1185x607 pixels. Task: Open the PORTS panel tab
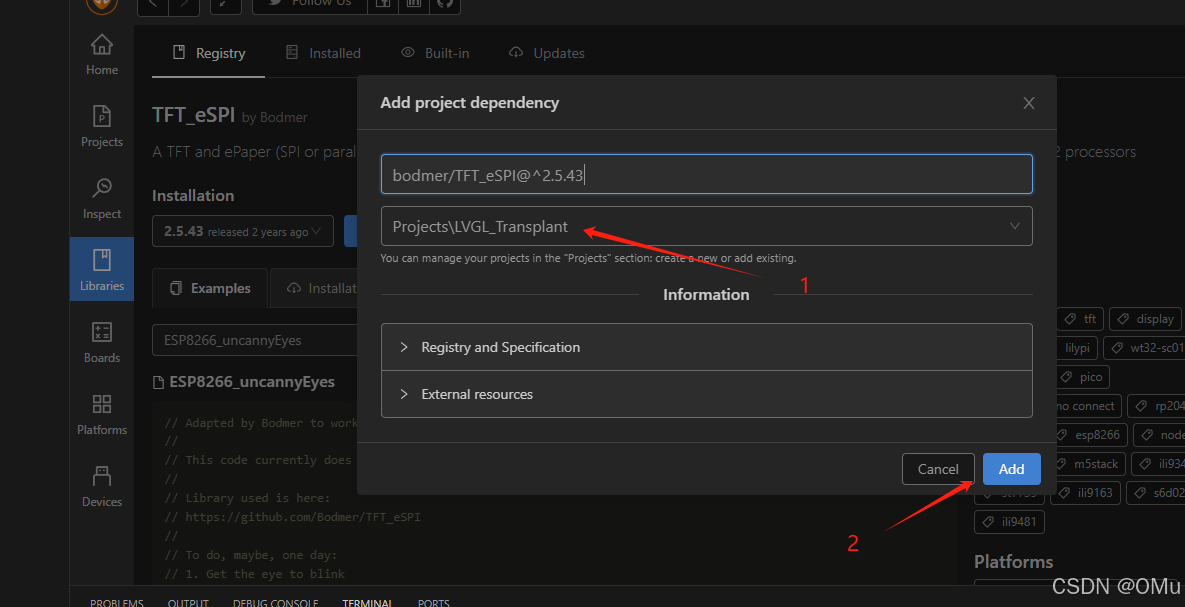tap(434, 602)
